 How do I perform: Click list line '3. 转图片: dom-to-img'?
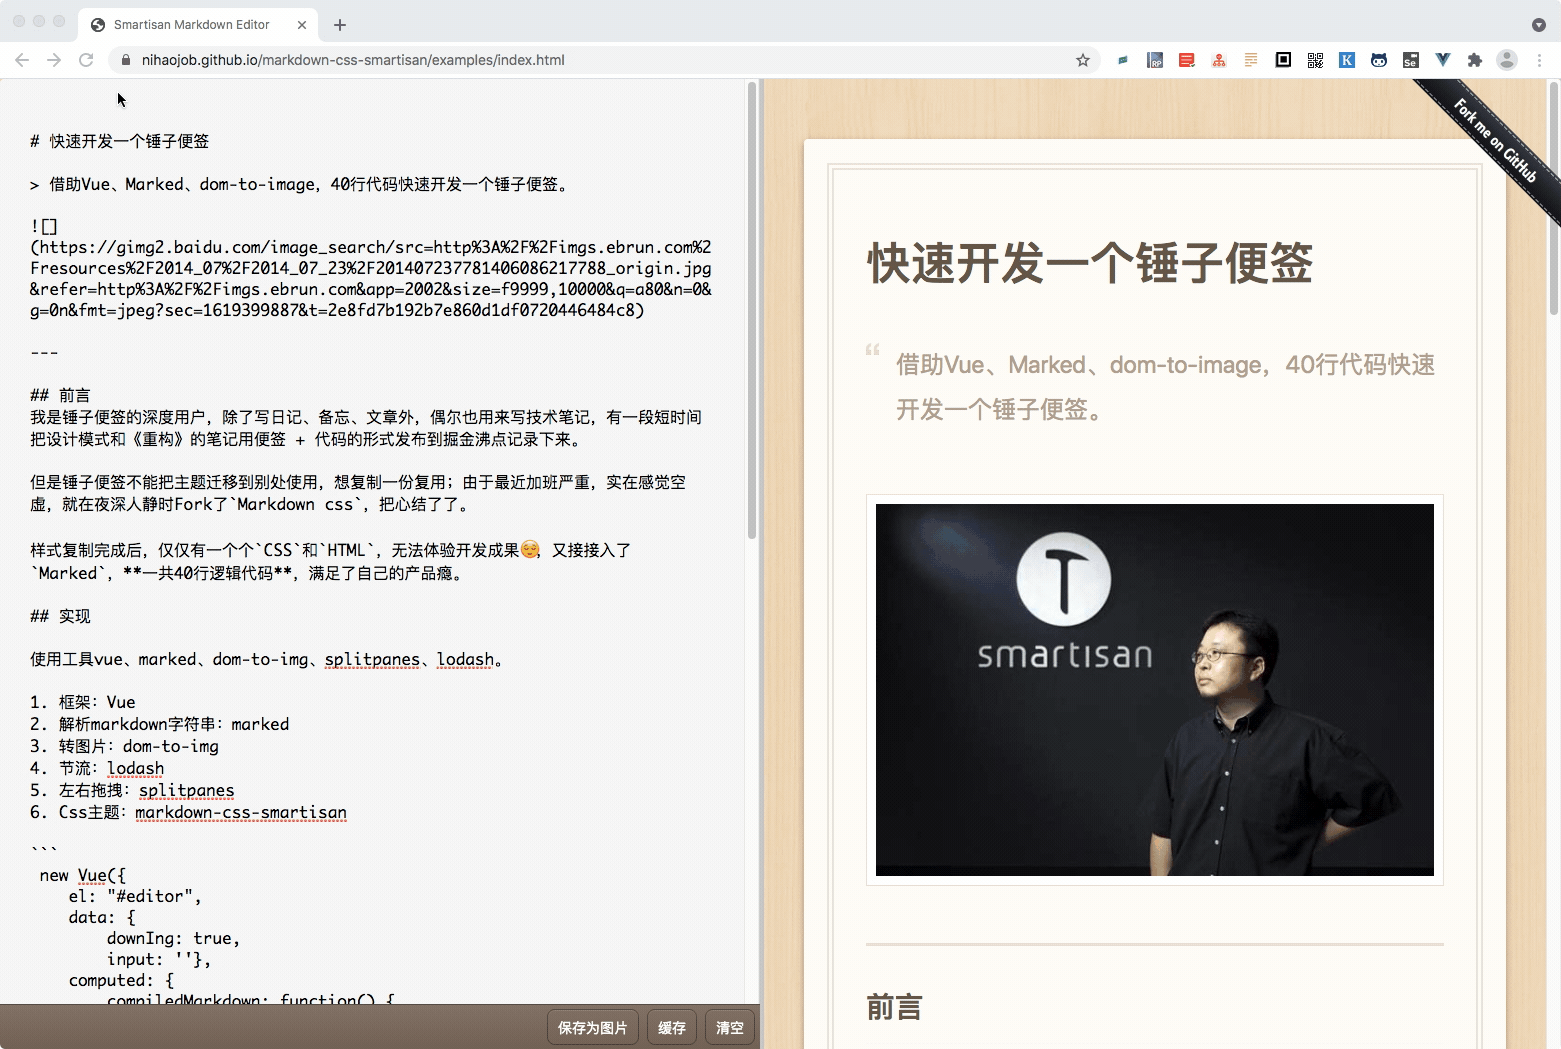pos(124,746)
